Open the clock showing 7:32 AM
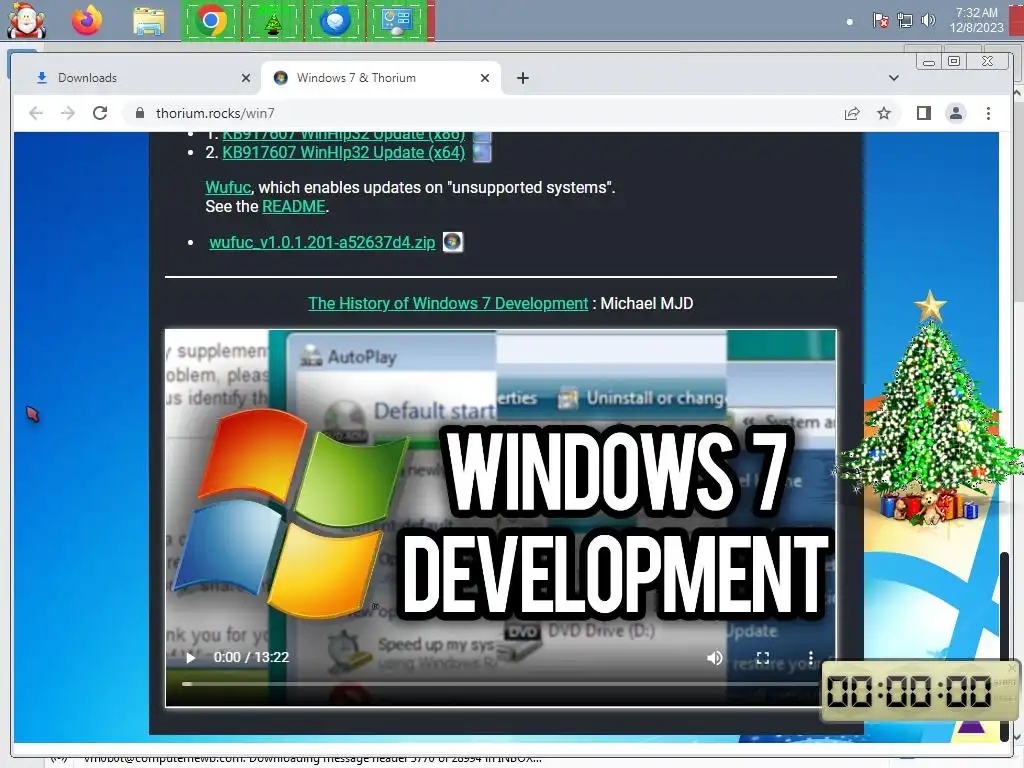The image size is (1024, 768). [976, 20]
